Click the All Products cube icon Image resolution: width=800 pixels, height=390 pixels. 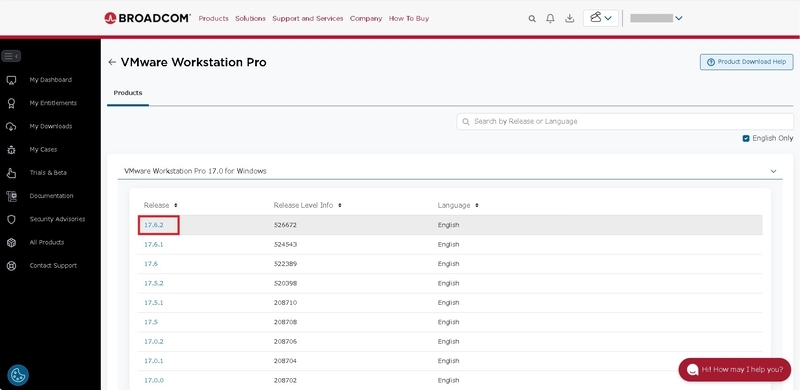pos(11,242)
